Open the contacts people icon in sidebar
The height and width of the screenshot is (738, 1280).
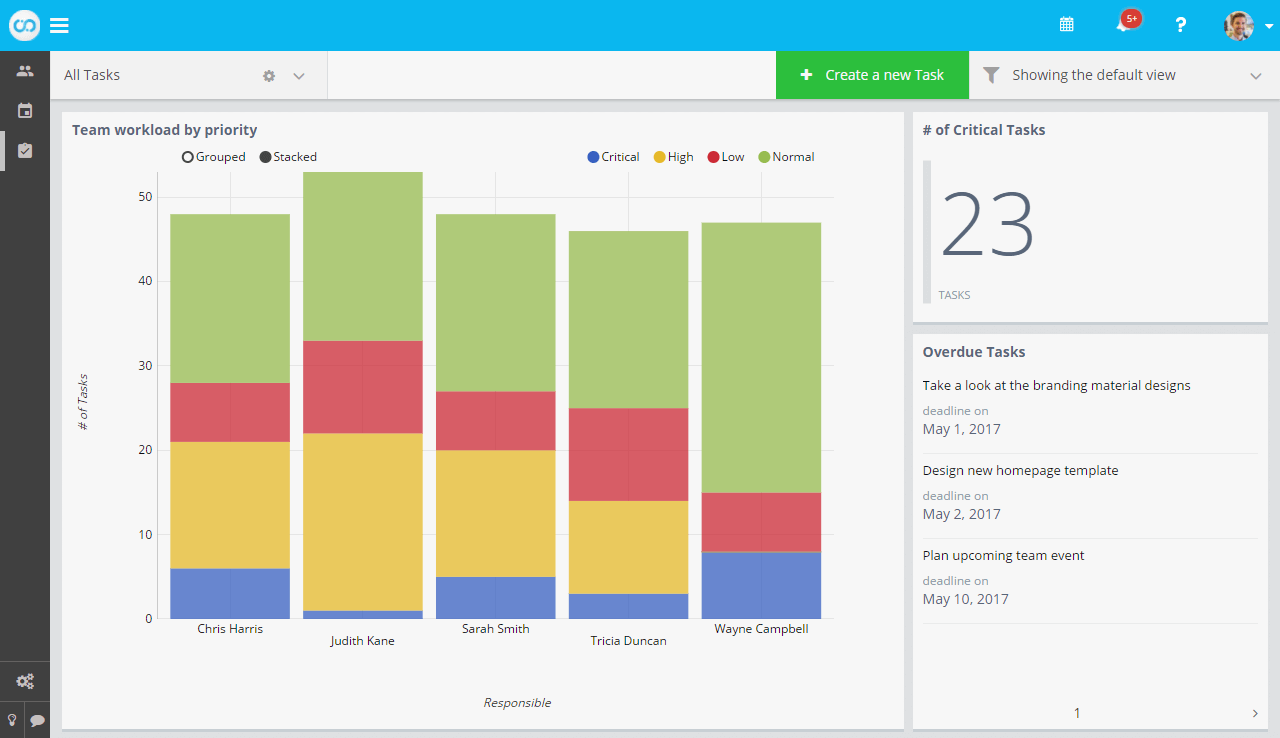coord(25,71)
